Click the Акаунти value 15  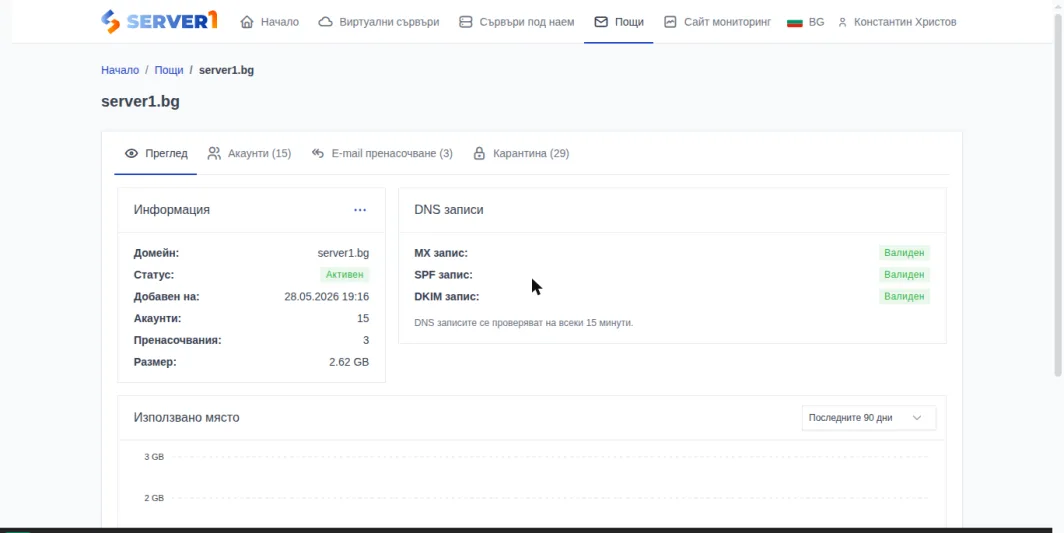point(363,318)
